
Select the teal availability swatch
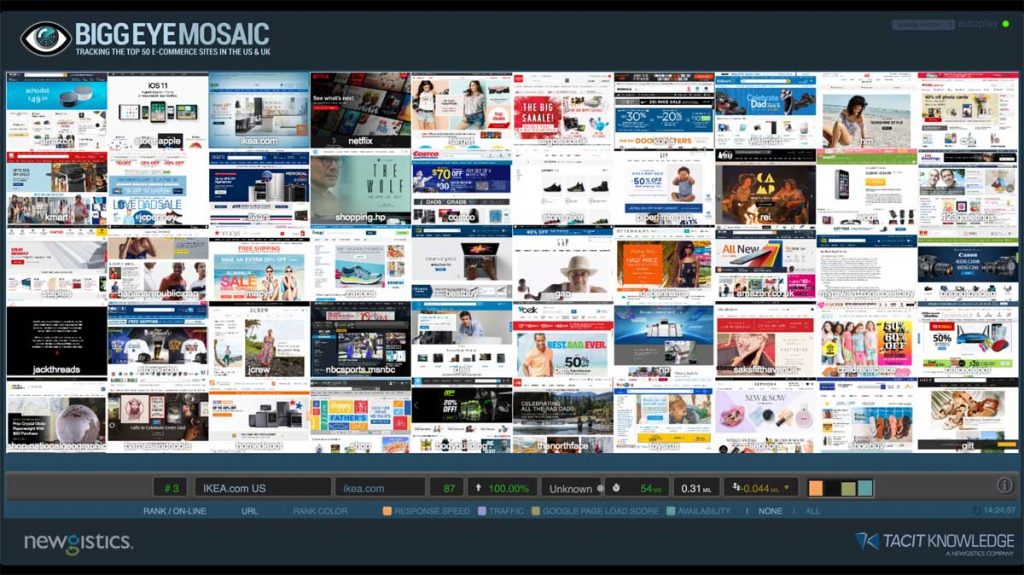(865, 488)
